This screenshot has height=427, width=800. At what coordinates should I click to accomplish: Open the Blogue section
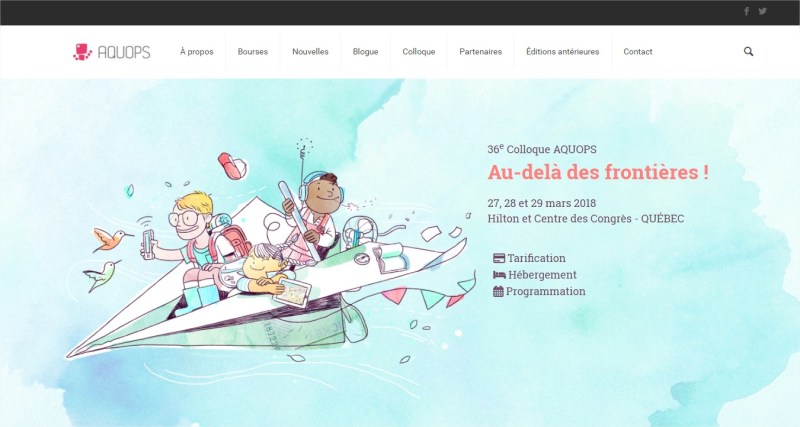click(365, 52)
